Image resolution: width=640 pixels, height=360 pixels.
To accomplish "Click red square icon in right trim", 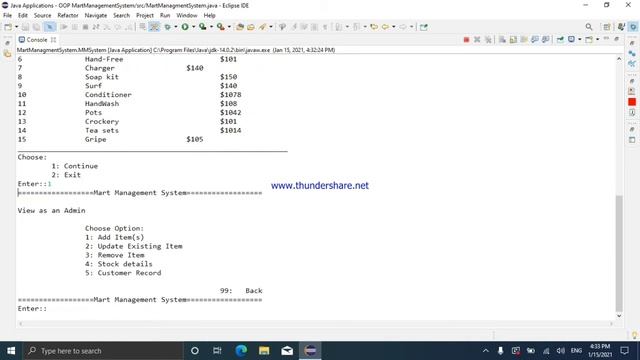I will point(632,102).
